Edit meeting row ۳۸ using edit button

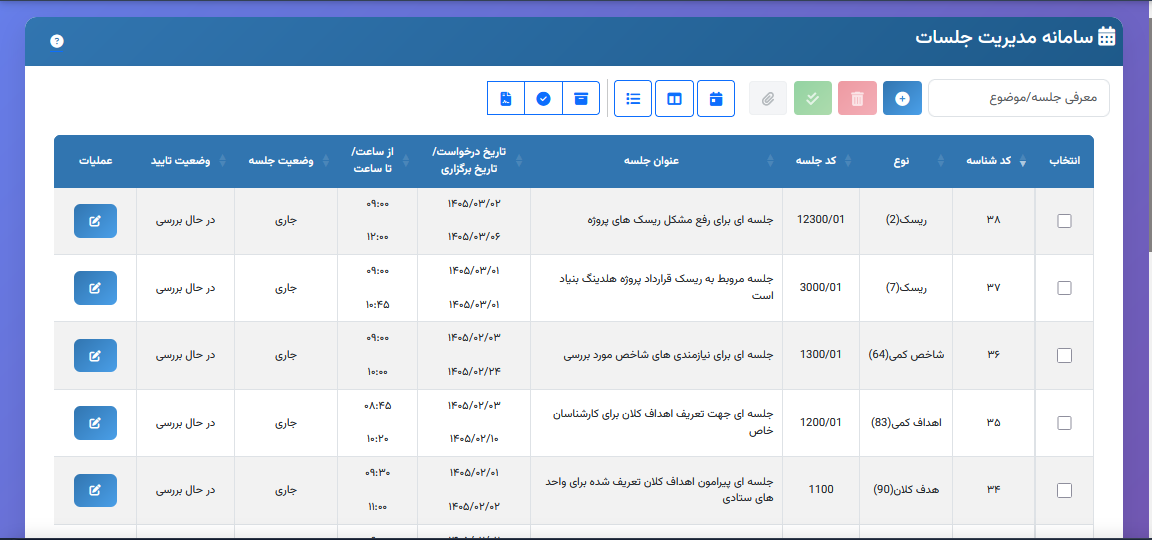point(95,221)
